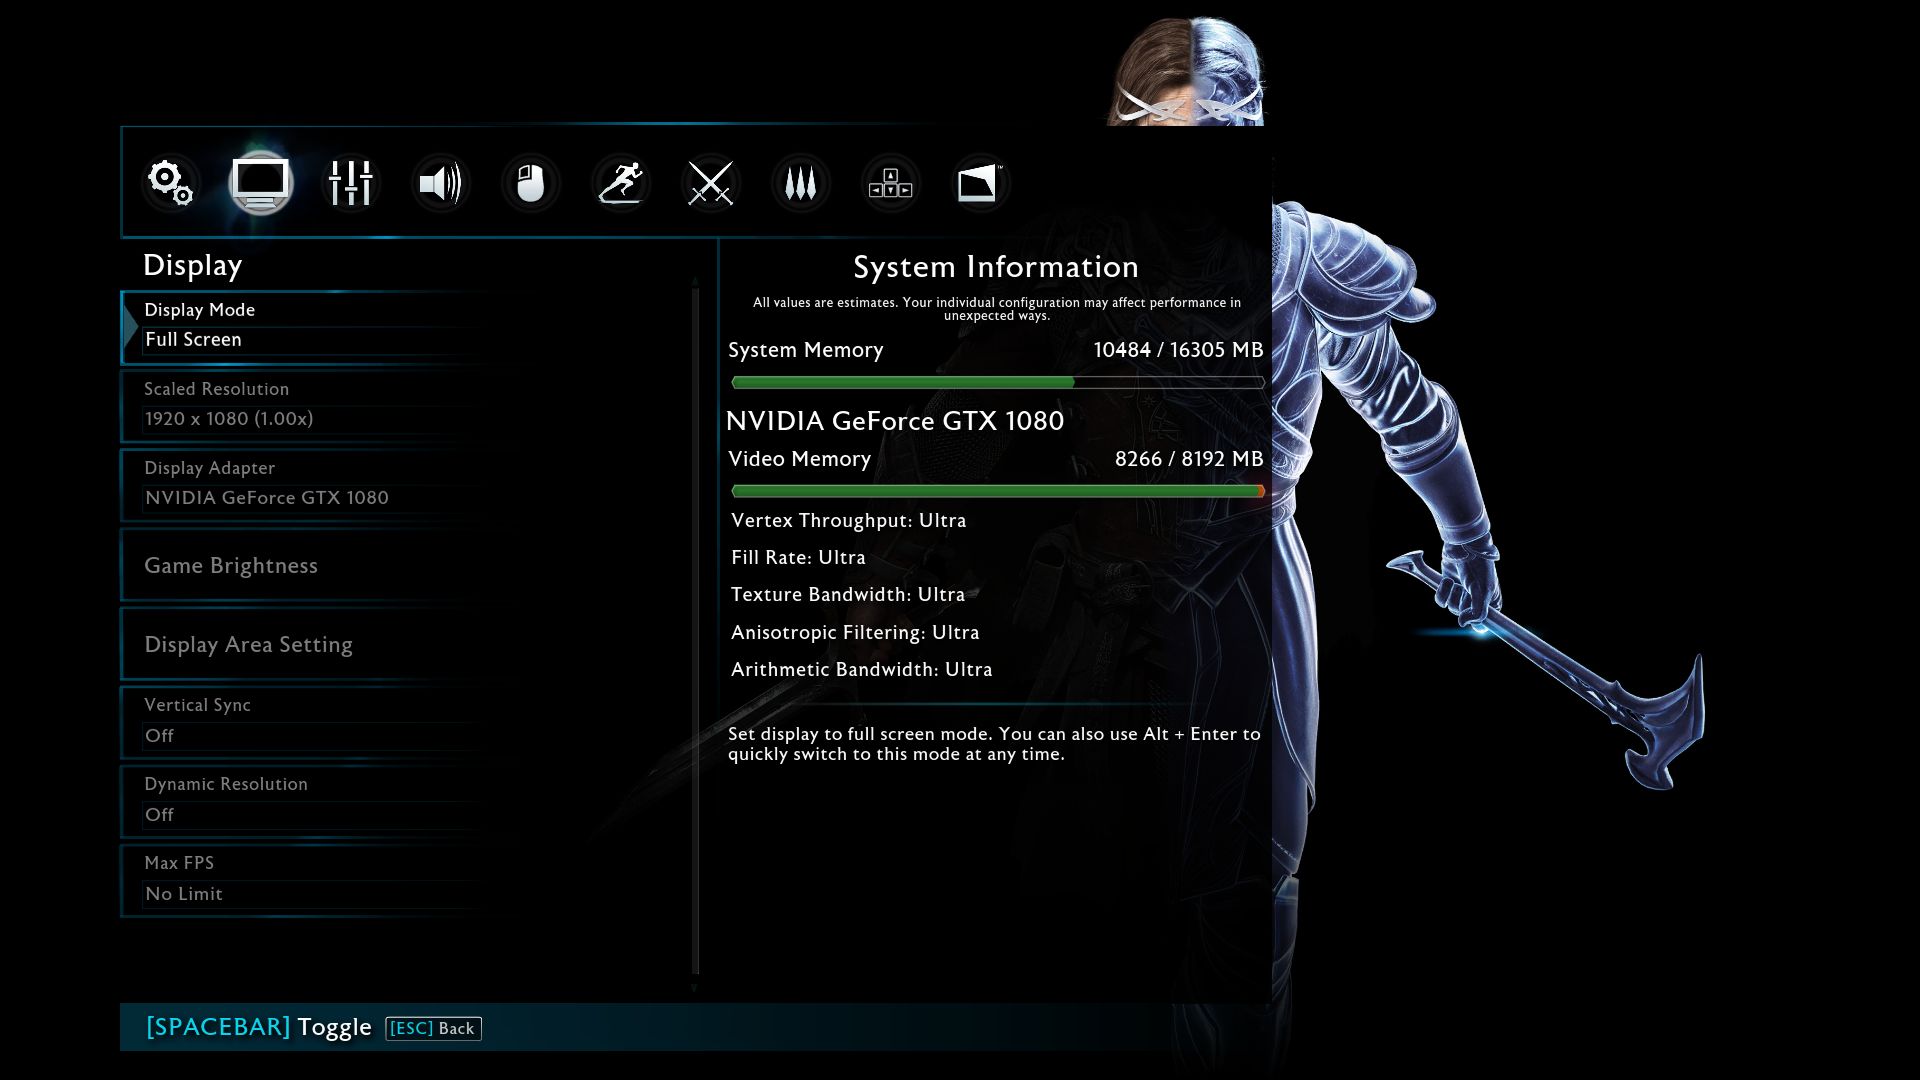Screen dimensions: 1920x1080
Task: Open the advanced graphics sliders tab
Action: (x=351, y=184)
